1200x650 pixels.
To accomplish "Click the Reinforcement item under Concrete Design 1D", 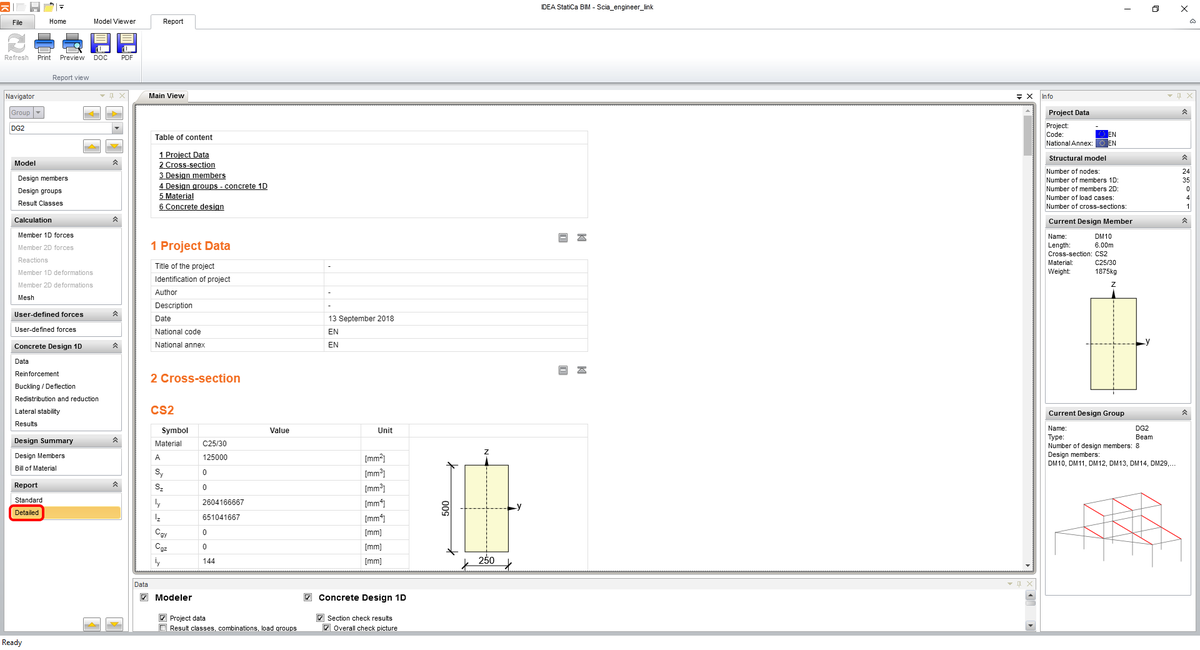I will pyautogui.click(x=35, y=373).
